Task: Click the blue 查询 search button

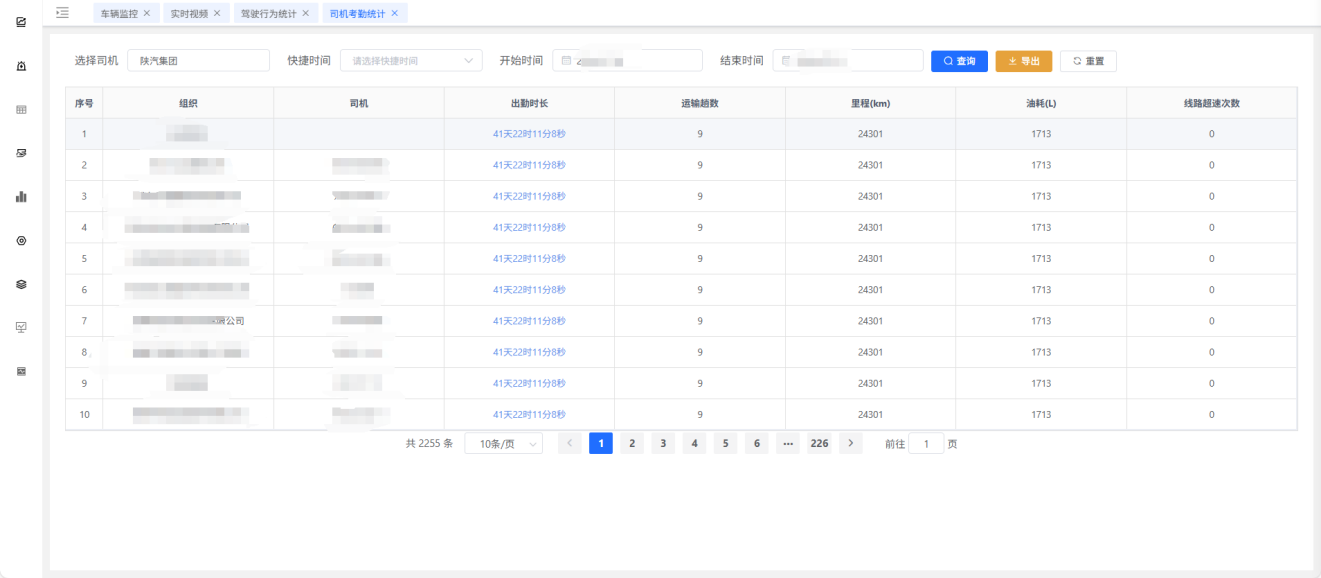Action: coord(959,61)
